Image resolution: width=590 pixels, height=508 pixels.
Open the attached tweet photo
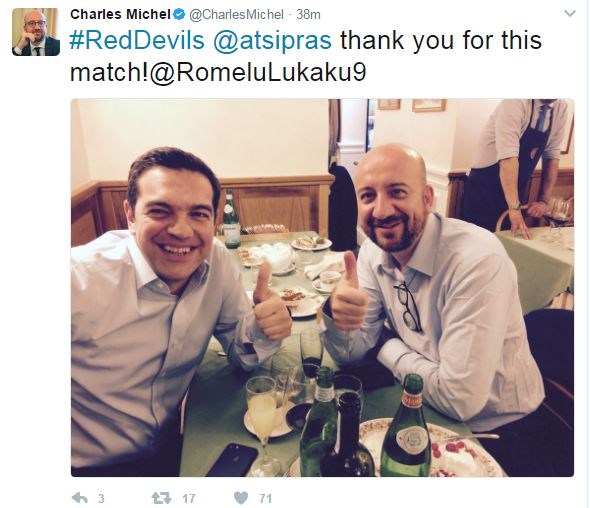(322, 287)
